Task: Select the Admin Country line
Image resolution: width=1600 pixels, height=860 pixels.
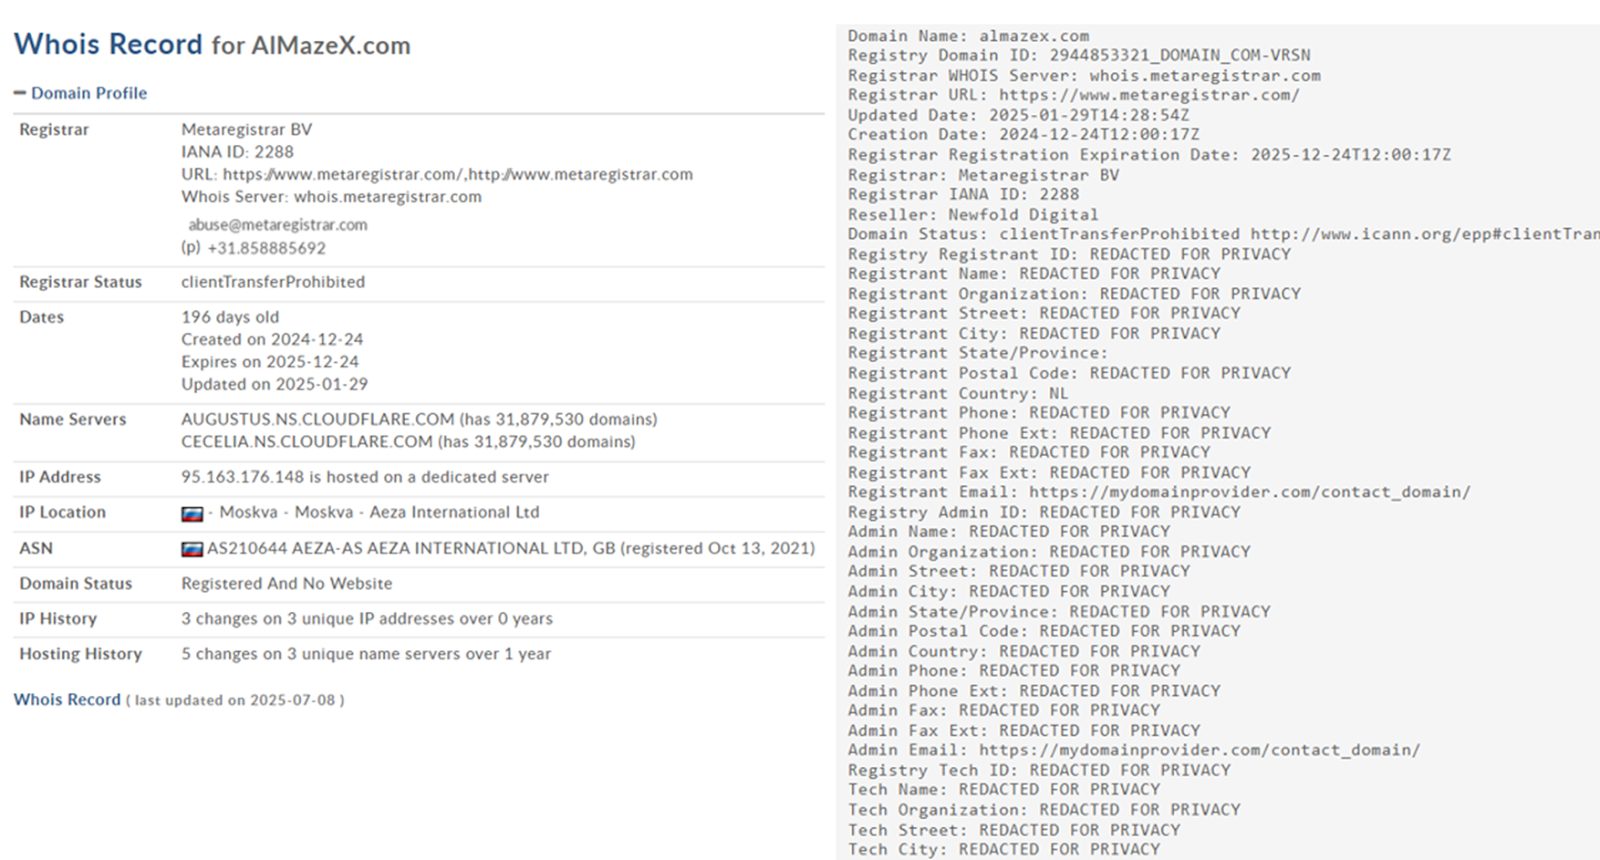Action: 1024,651
